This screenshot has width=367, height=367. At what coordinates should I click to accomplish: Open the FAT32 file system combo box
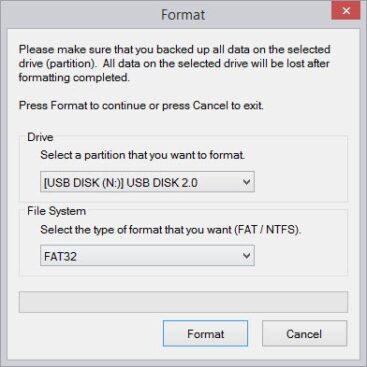pyautogui.click(x=147, y=256)
